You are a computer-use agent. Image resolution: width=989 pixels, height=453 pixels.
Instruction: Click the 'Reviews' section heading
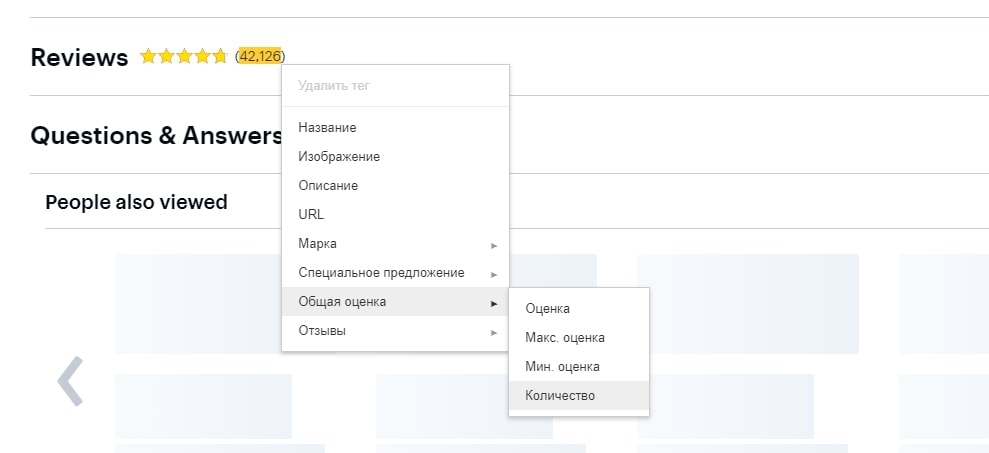click(x=80, y=58)
